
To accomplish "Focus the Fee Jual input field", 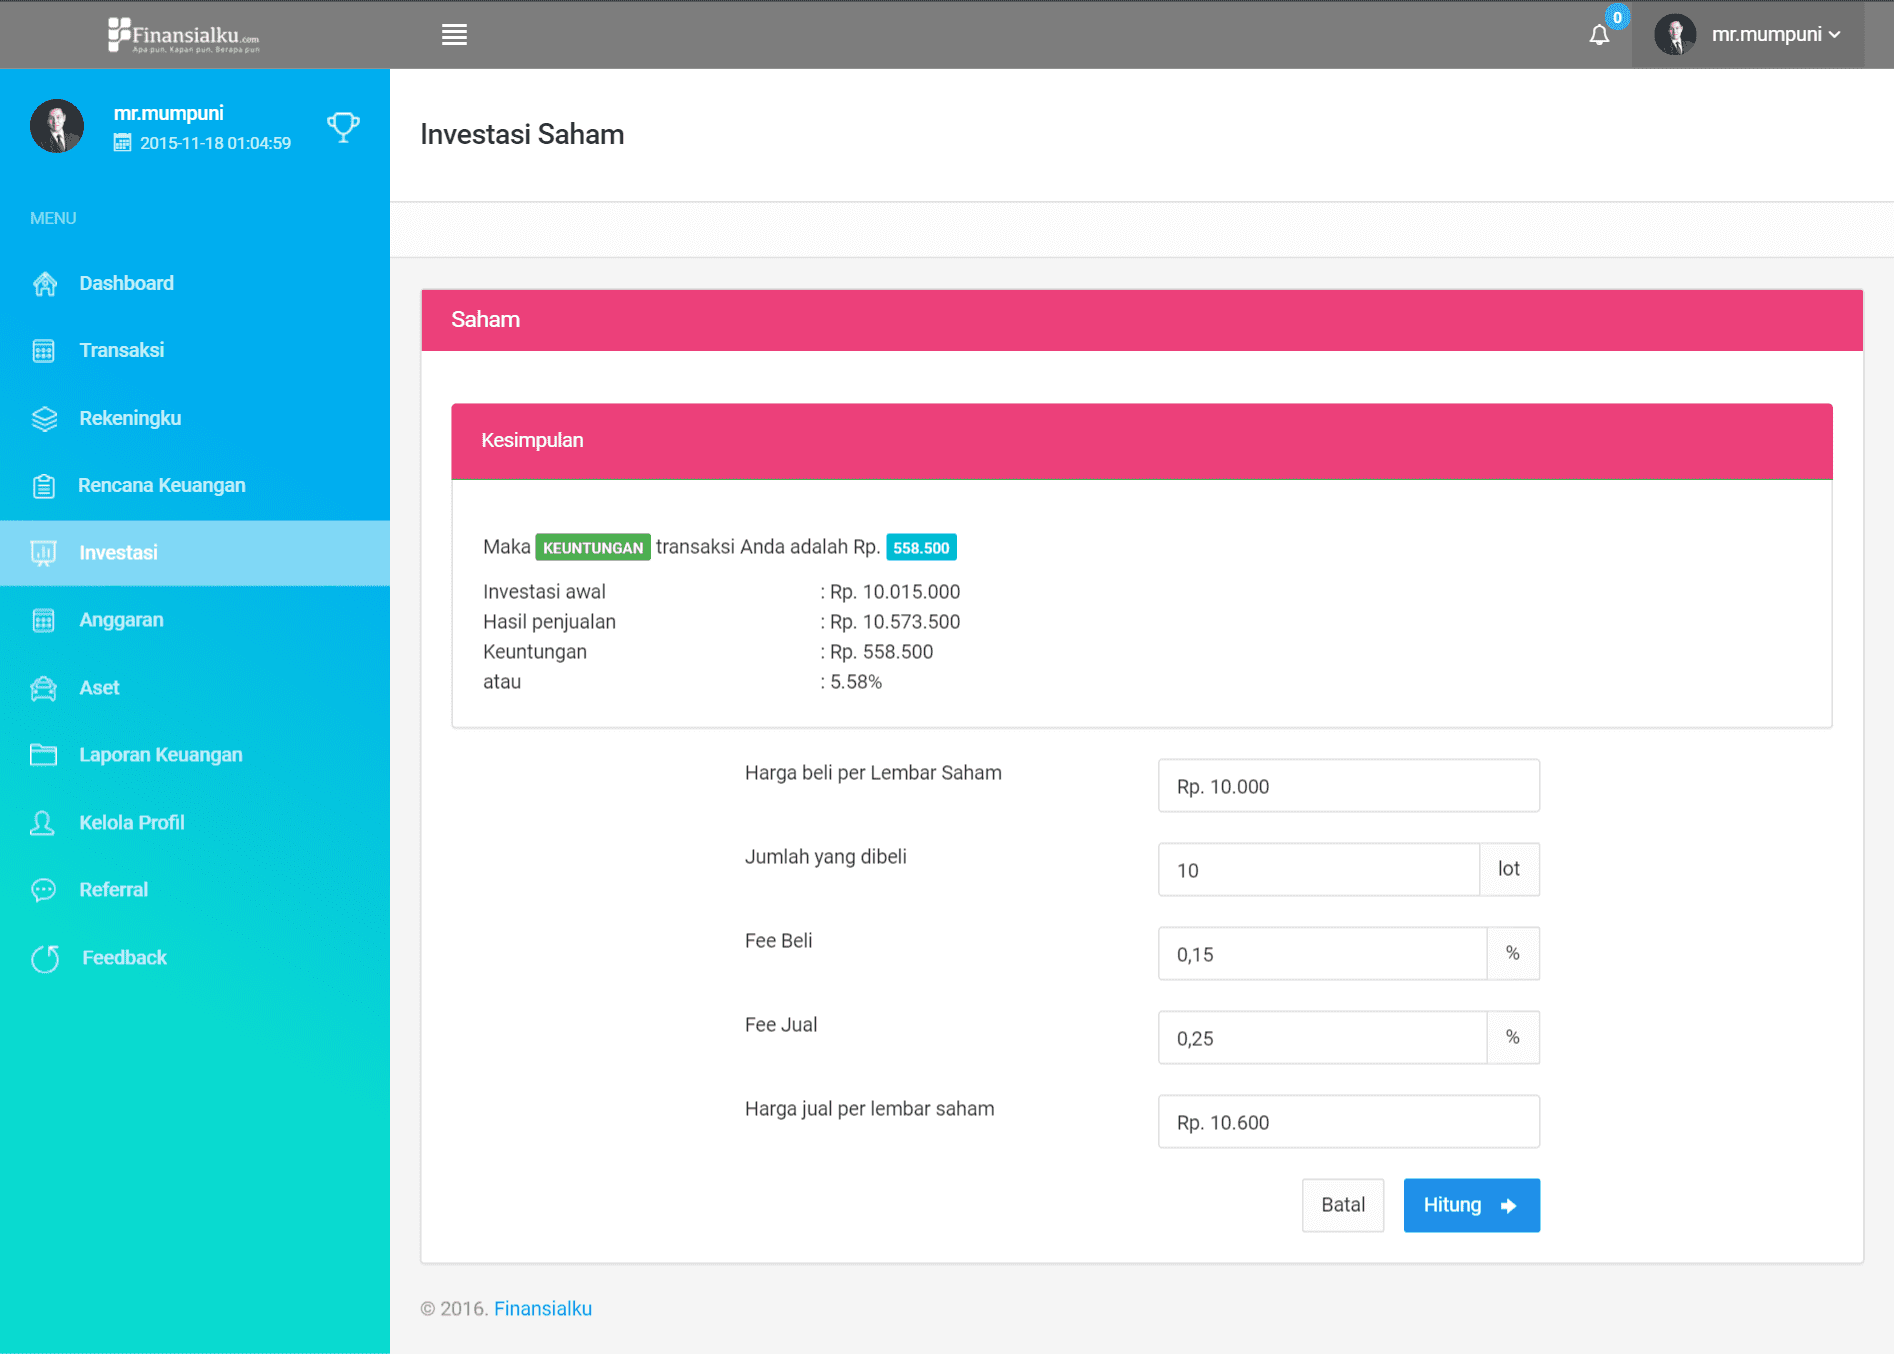I will pyautogui.click(x=1322, y=1038).
